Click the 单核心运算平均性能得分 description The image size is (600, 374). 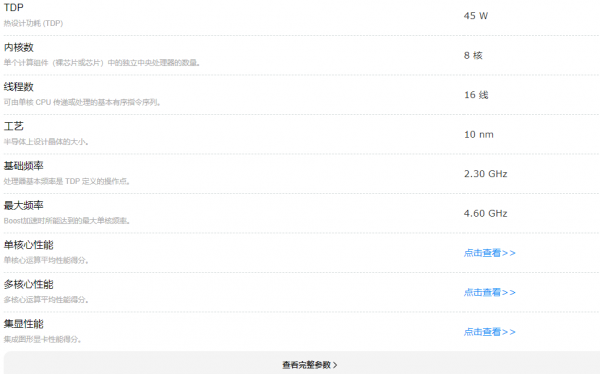[x=46, y=260]
